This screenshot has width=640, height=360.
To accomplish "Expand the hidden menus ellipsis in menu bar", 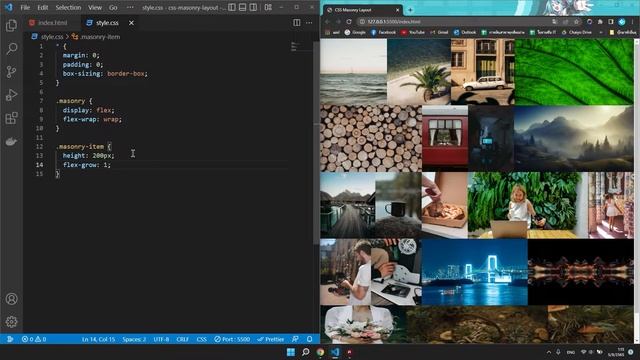I will (130, 7).
